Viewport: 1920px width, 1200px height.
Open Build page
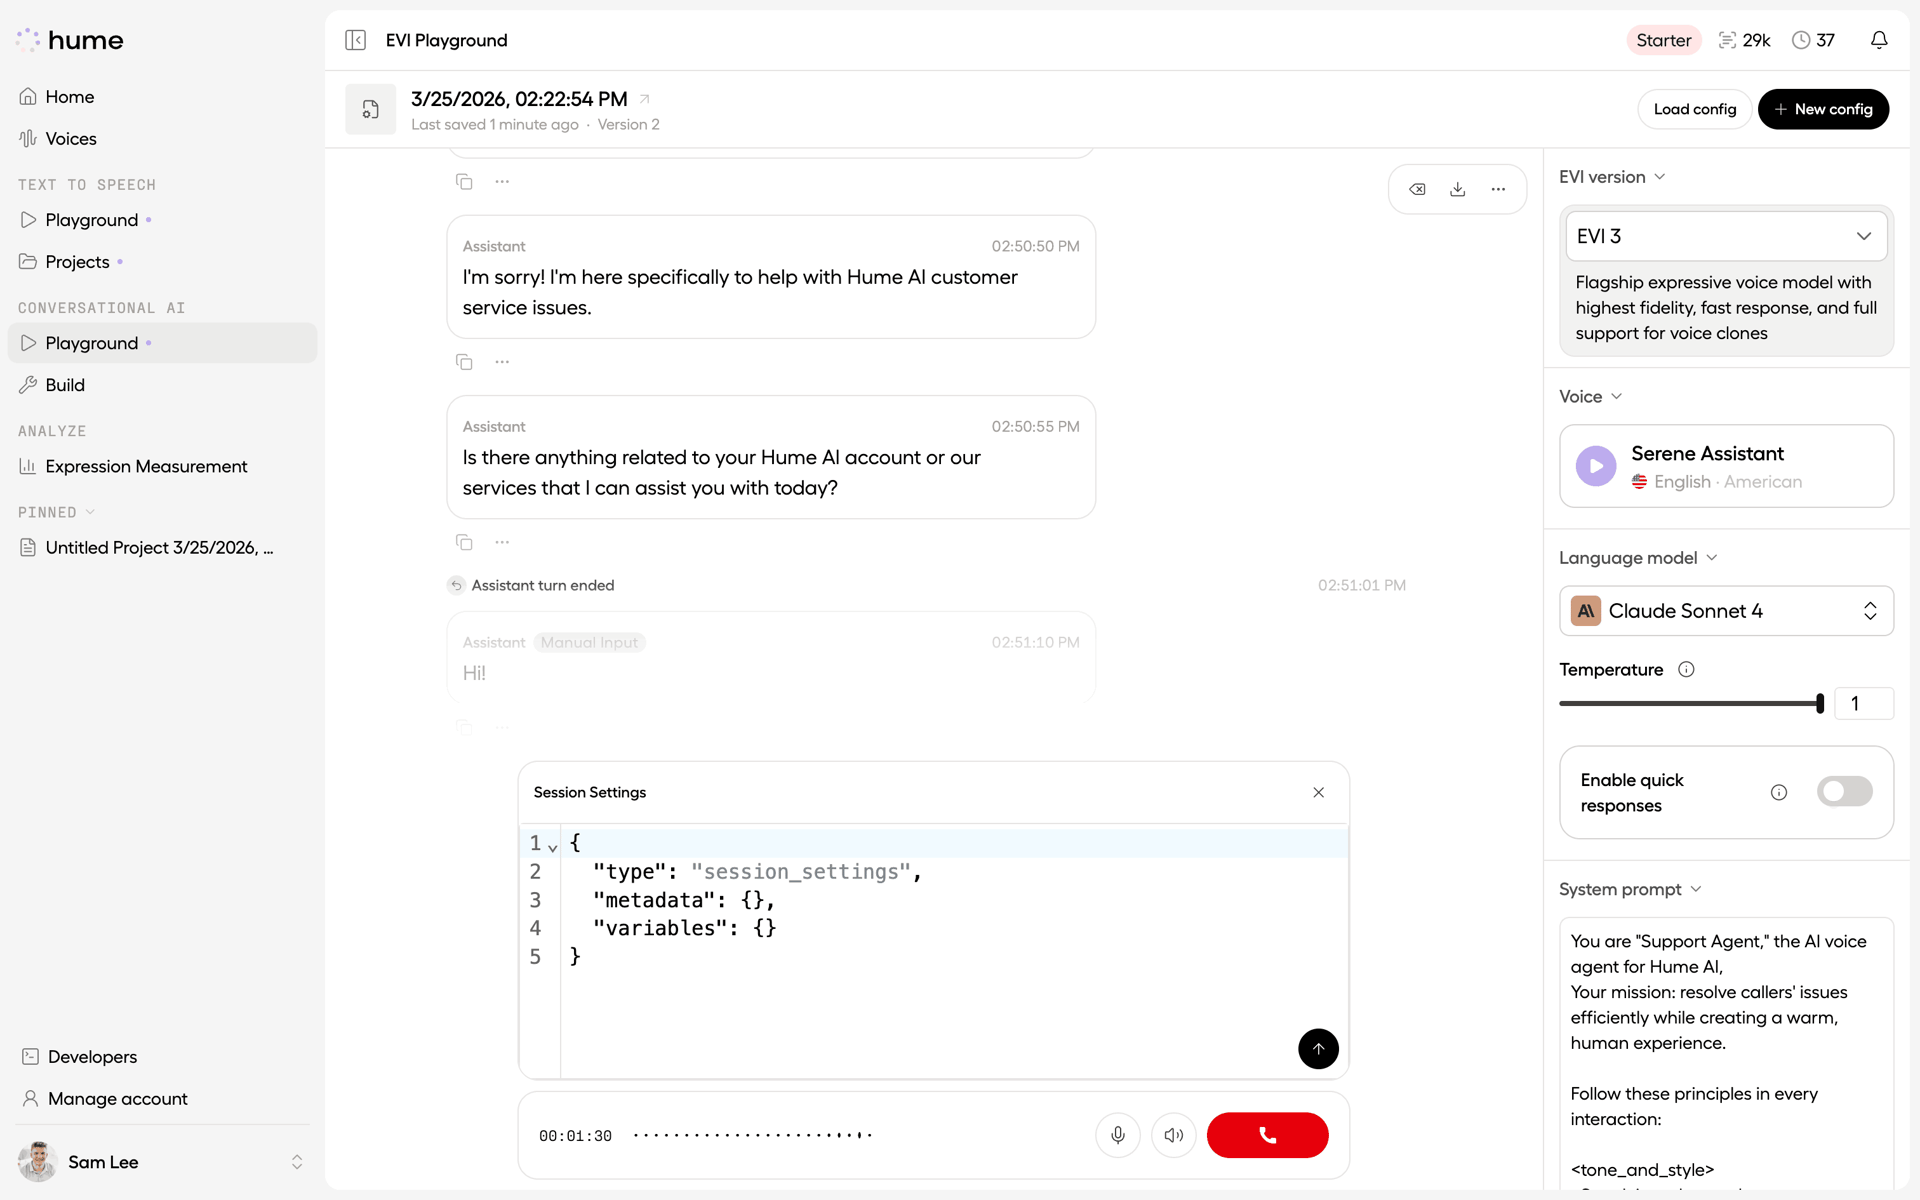(x=162, y=385)
